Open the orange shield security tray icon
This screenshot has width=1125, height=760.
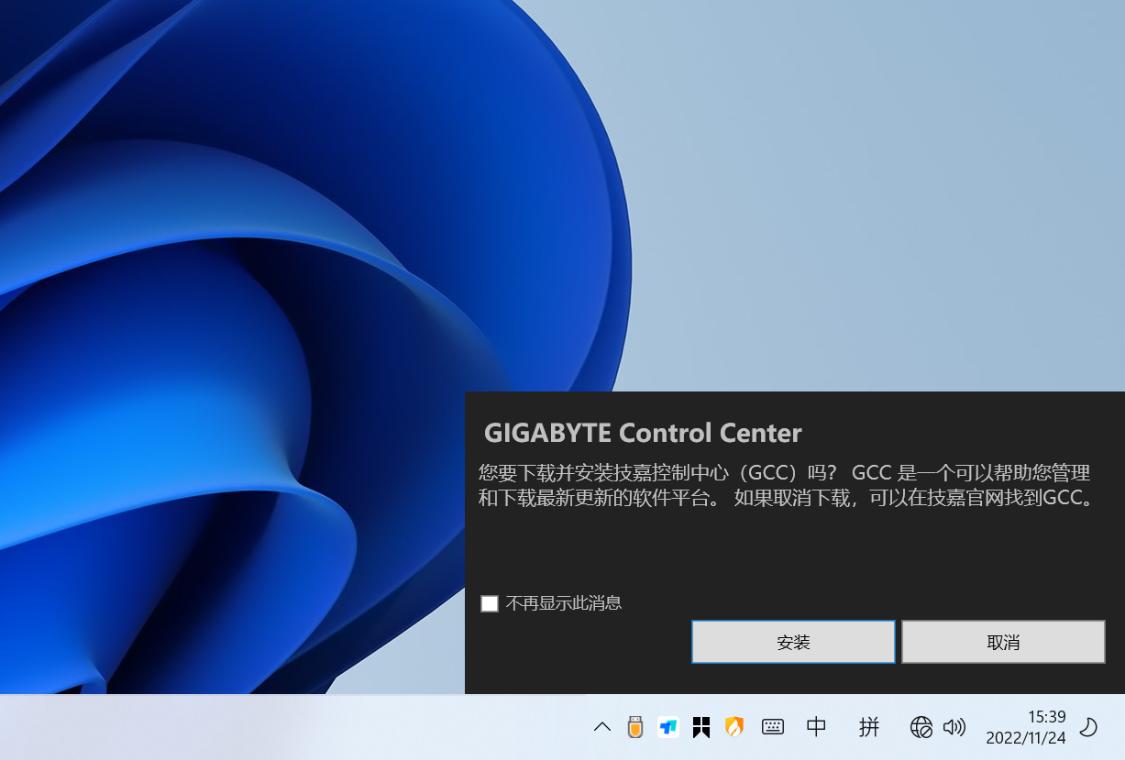pos(733,727)
